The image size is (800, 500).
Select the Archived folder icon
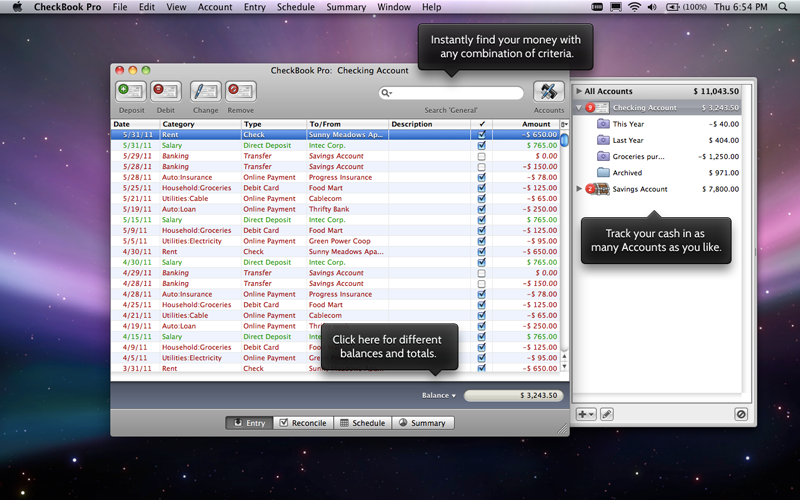click(x=603, y=172)
